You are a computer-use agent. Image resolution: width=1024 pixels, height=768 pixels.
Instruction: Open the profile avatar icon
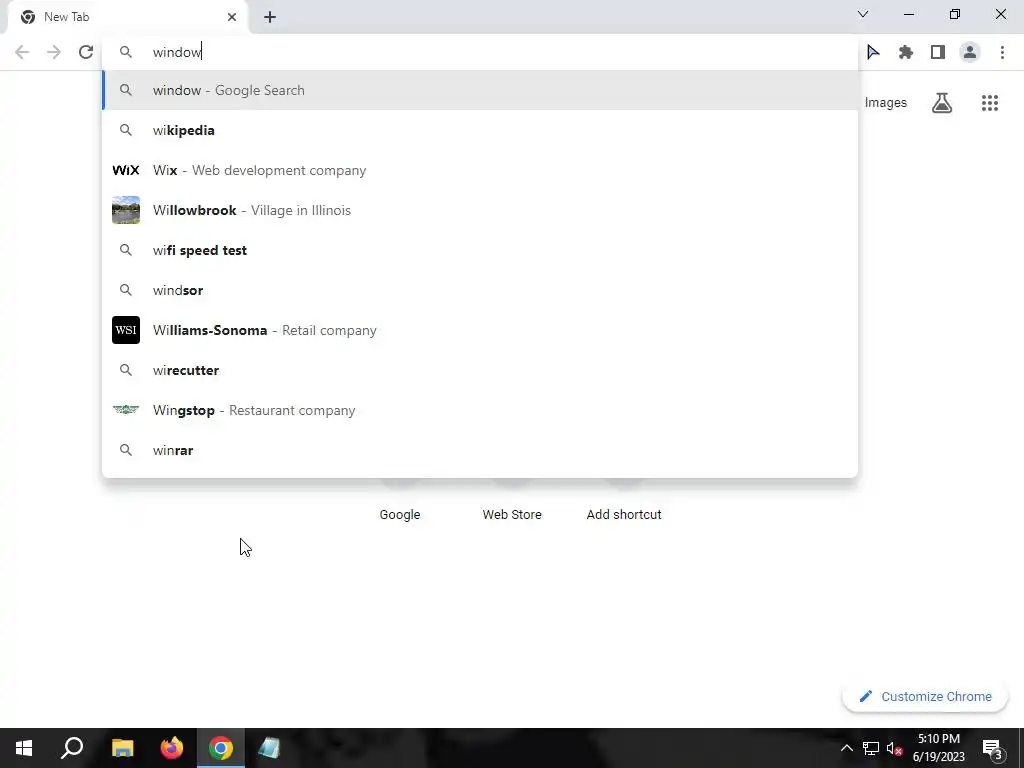970,52
